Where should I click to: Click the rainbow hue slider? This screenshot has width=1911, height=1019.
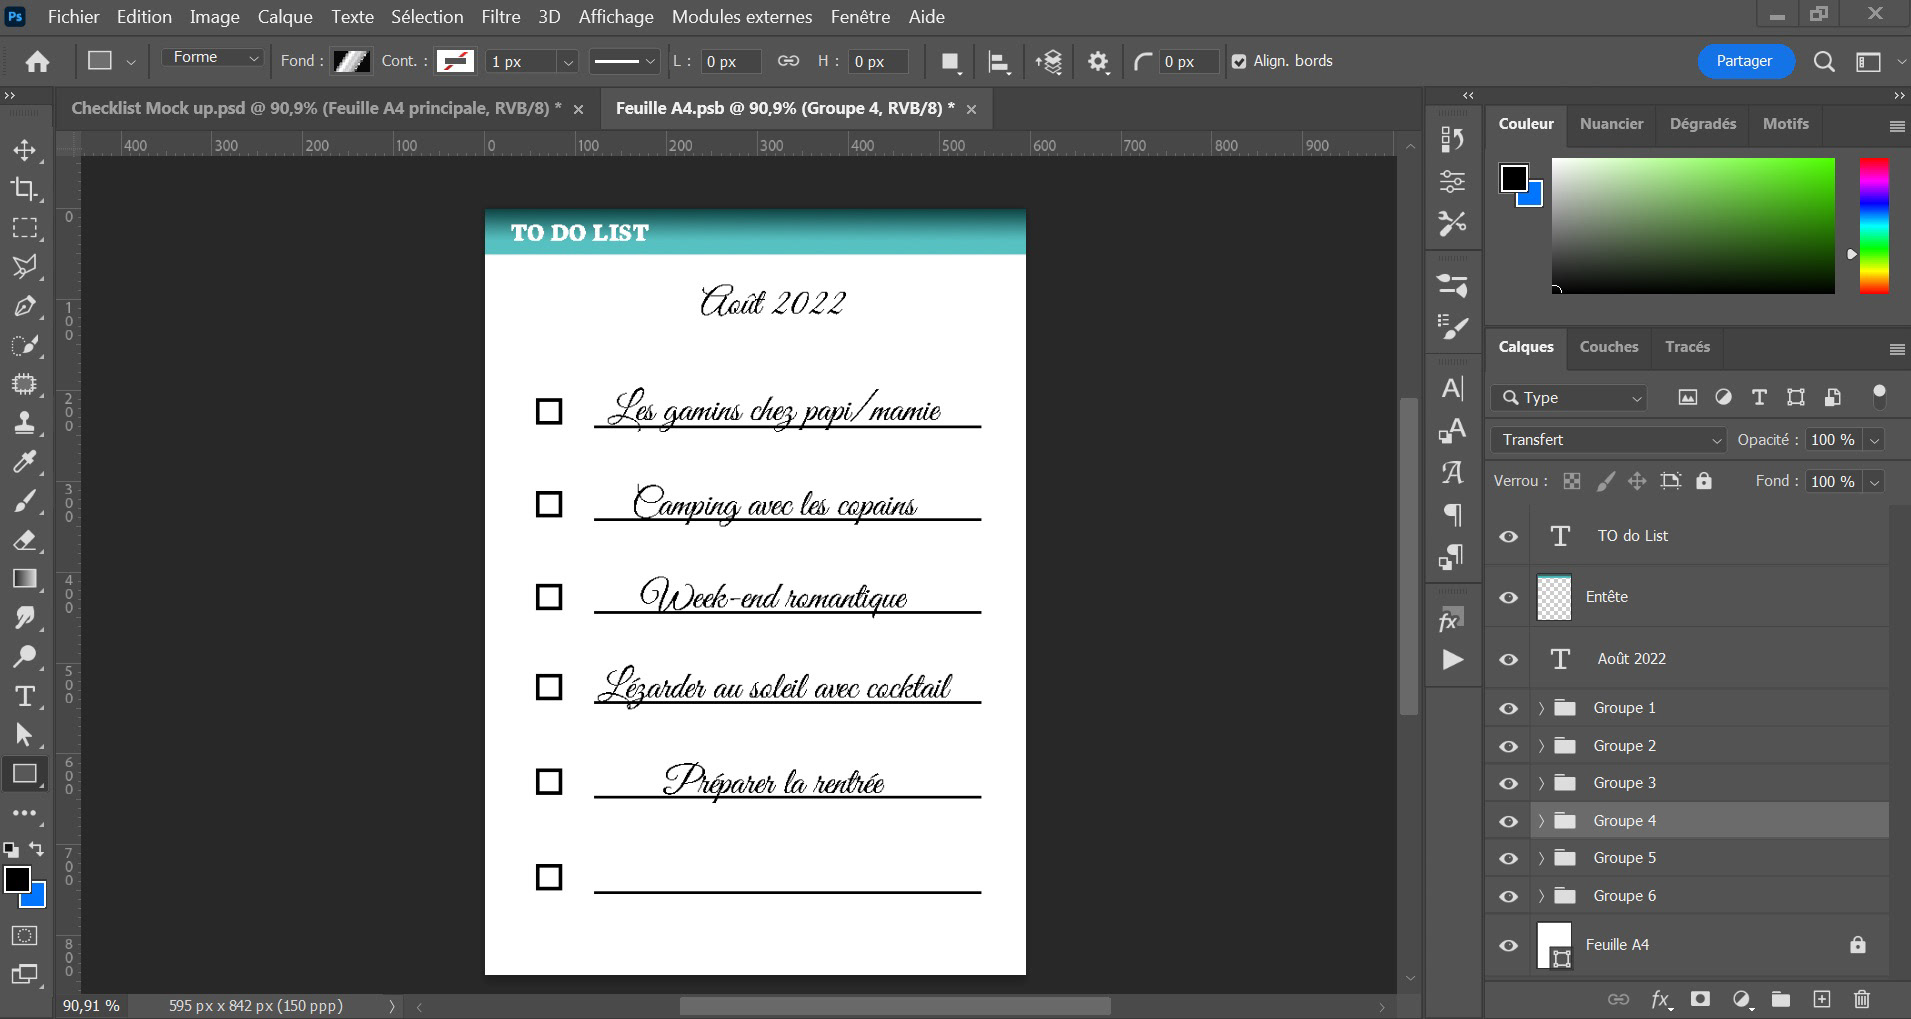click(x=1873, y=225)
